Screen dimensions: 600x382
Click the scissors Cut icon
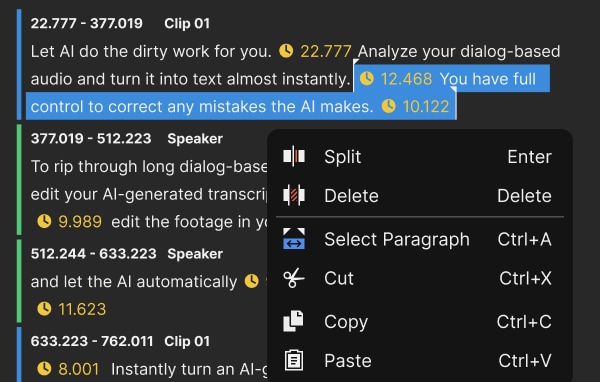[294, 278]
